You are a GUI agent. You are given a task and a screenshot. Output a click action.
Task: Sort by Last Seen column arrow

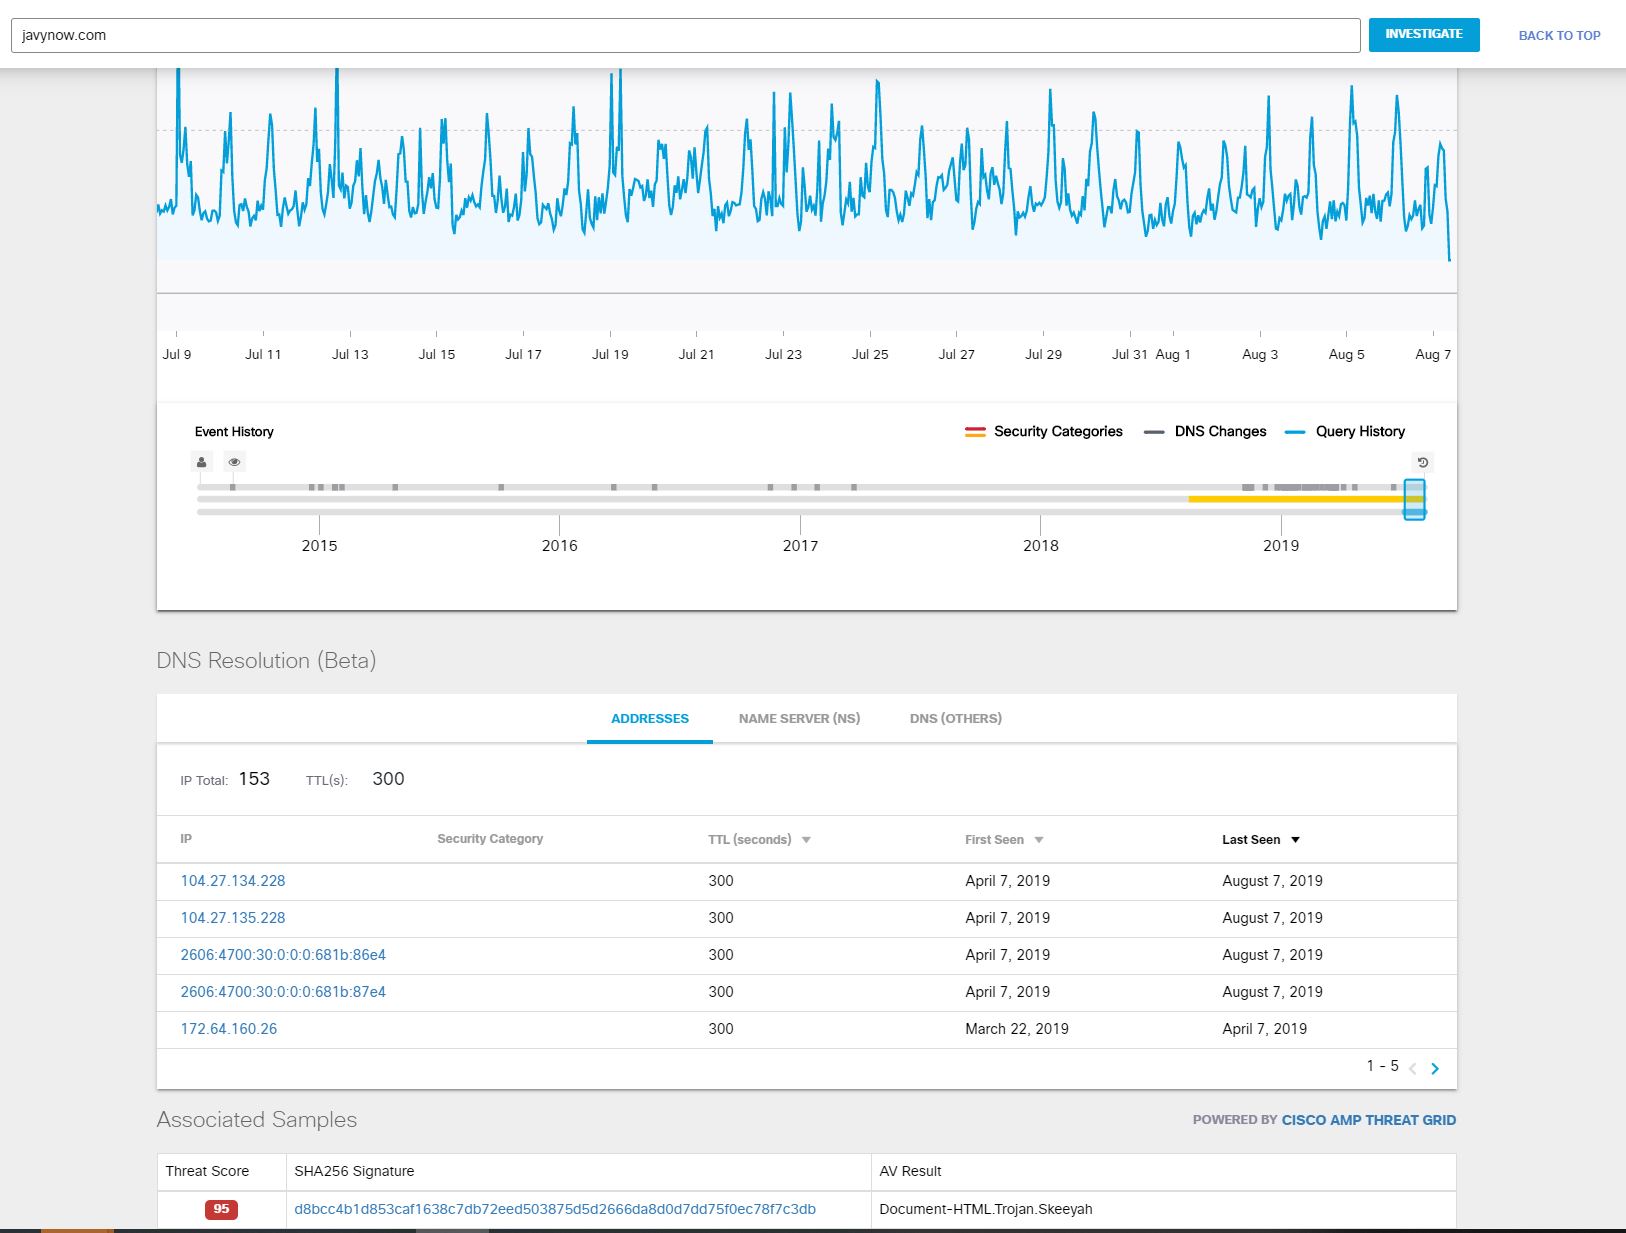point(1295,840)
